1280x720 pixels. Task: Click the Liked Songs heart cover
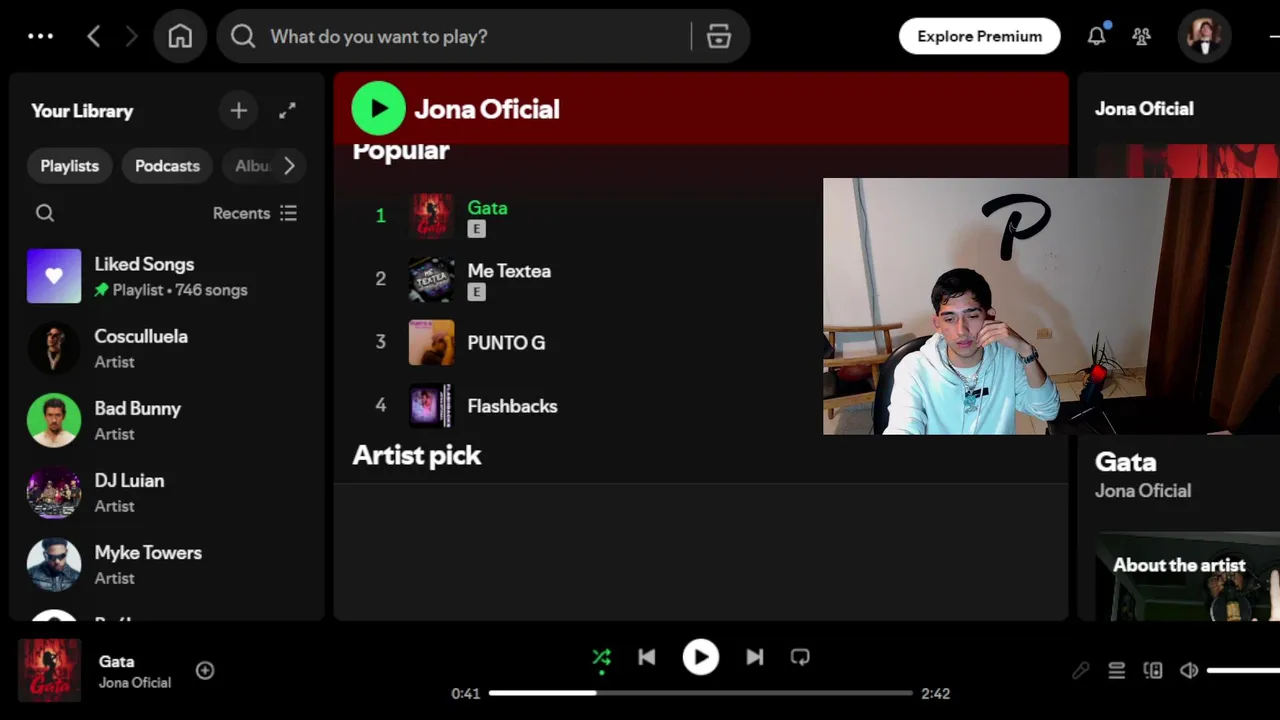click(54, 276)
